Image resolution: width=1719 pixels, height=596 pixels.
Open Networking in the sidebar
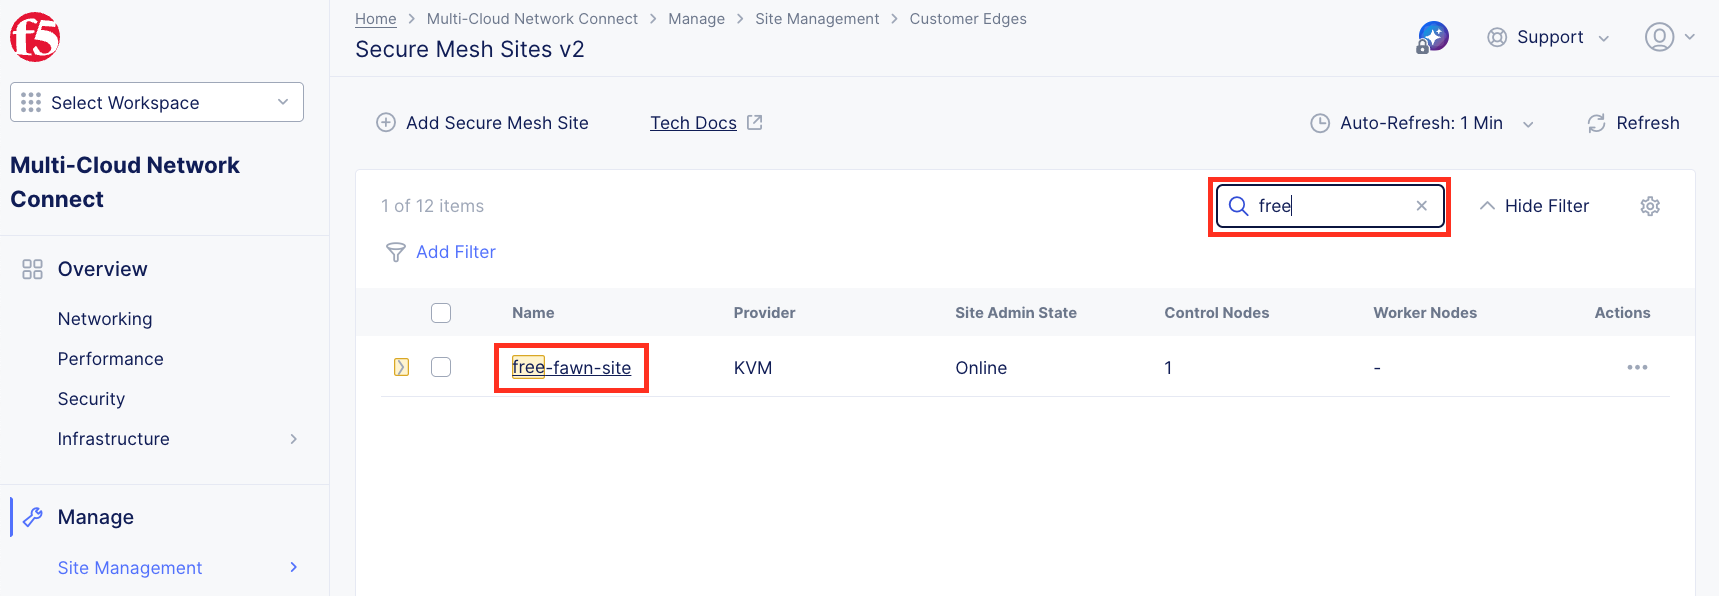[x=105, y=319]
